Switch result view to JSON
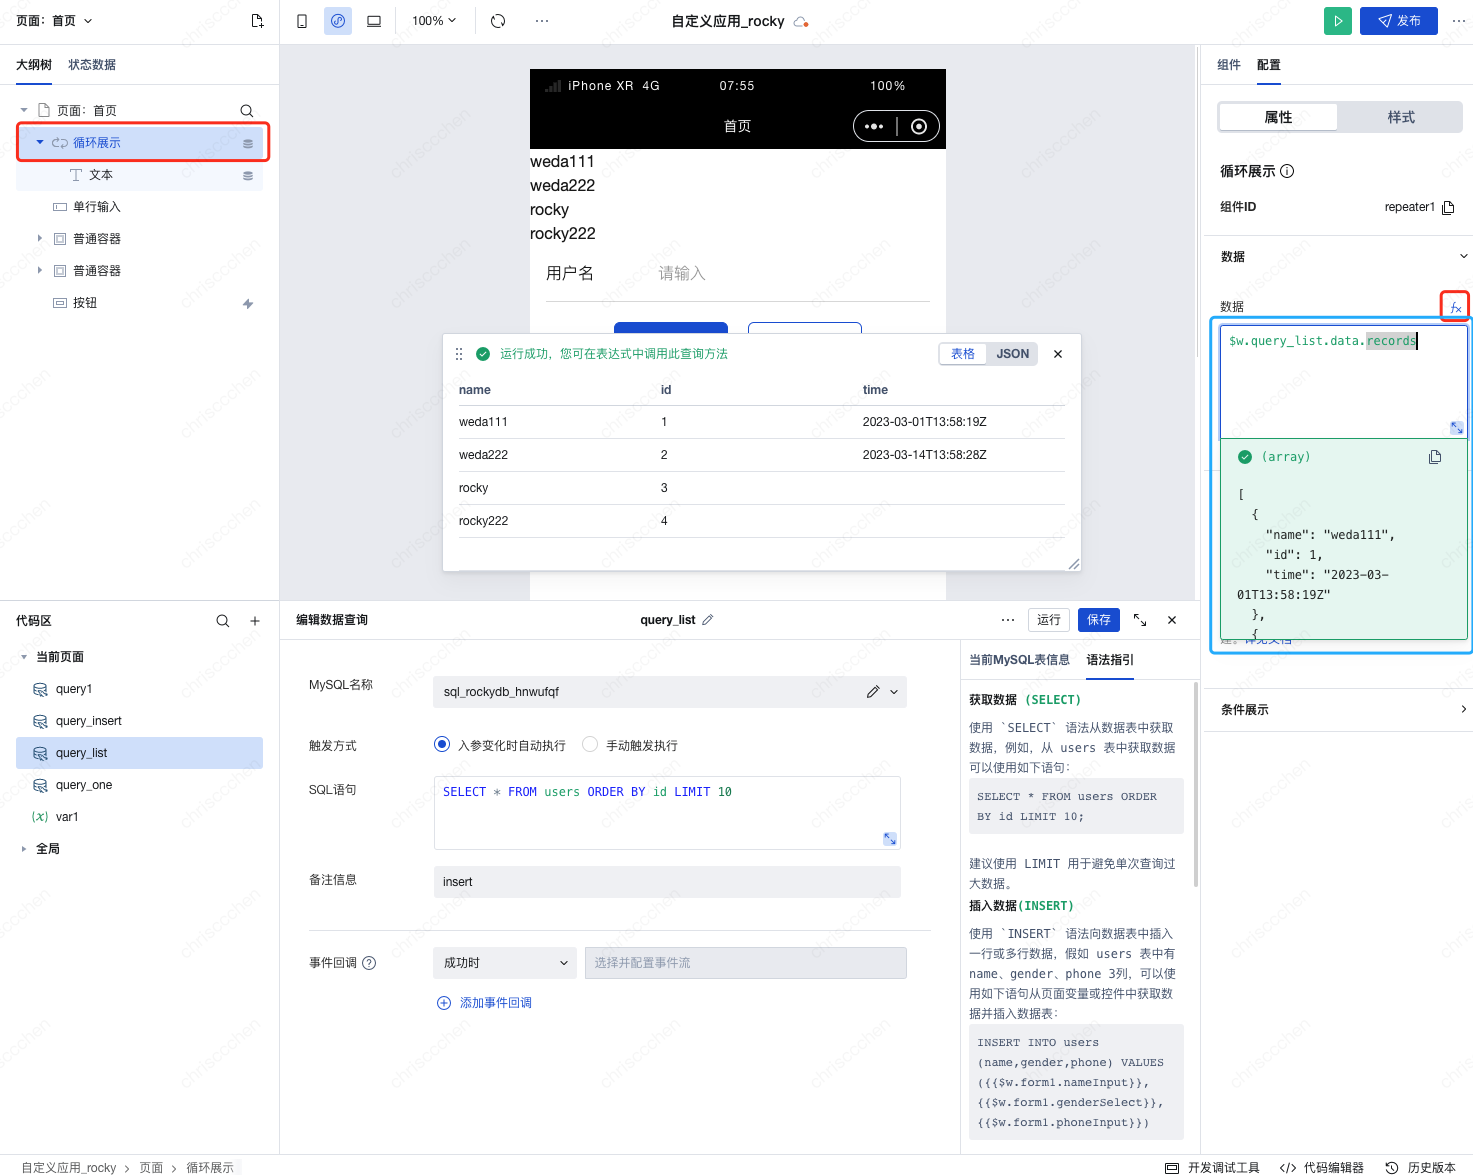The image size is (1473, 1175). (x=1012, y=354)
